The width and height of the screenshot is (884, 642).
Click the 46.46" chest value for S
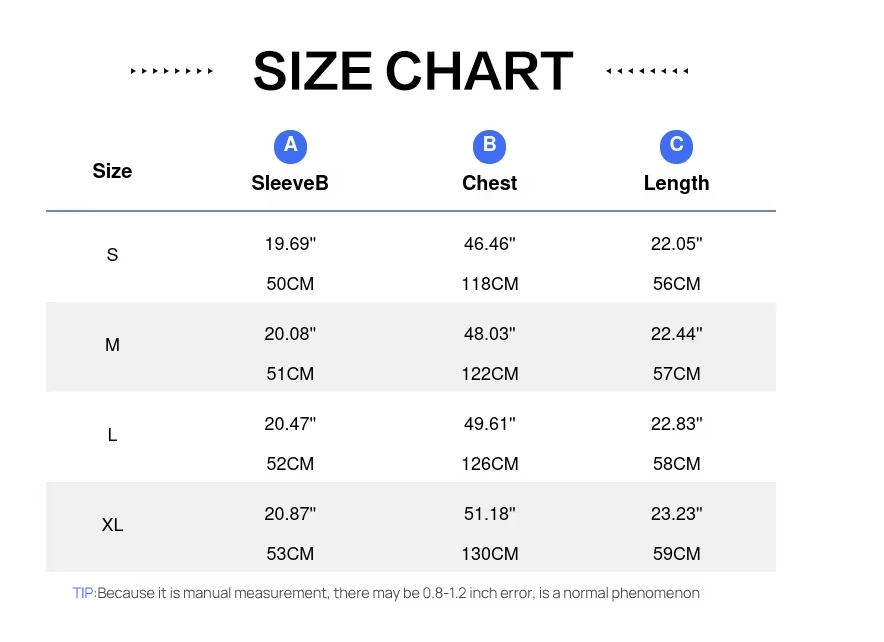pyautogui.click(x=490, y=244)
